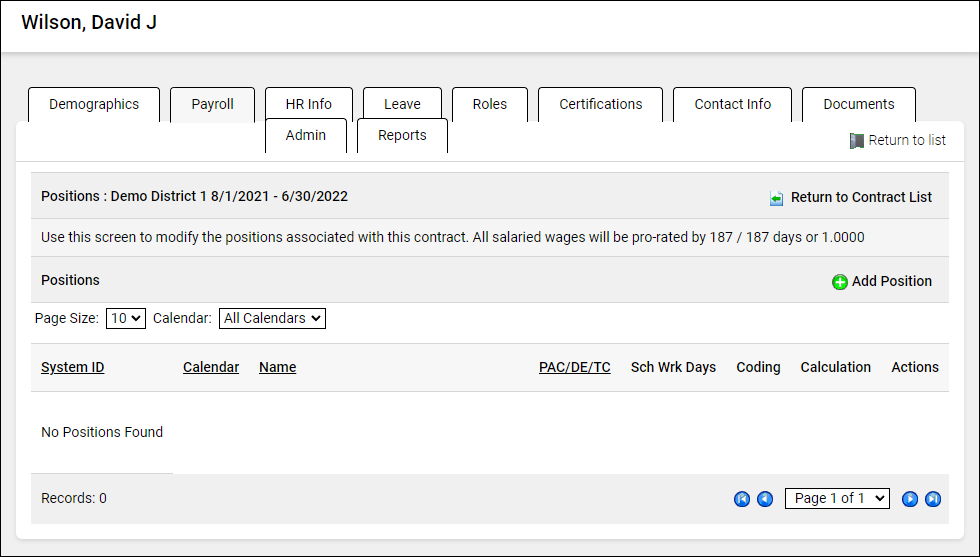Select the Leave tab
This screenshot has width=980, height=557.
click(x=402, y=104)
